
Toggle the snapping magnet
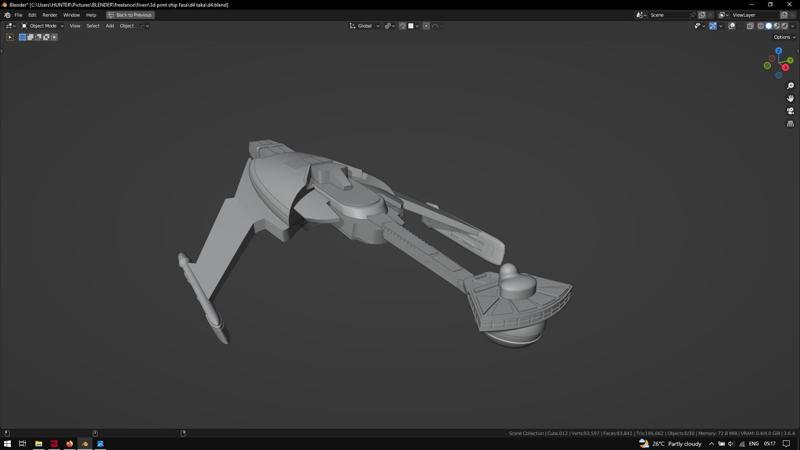pos(403,26)
